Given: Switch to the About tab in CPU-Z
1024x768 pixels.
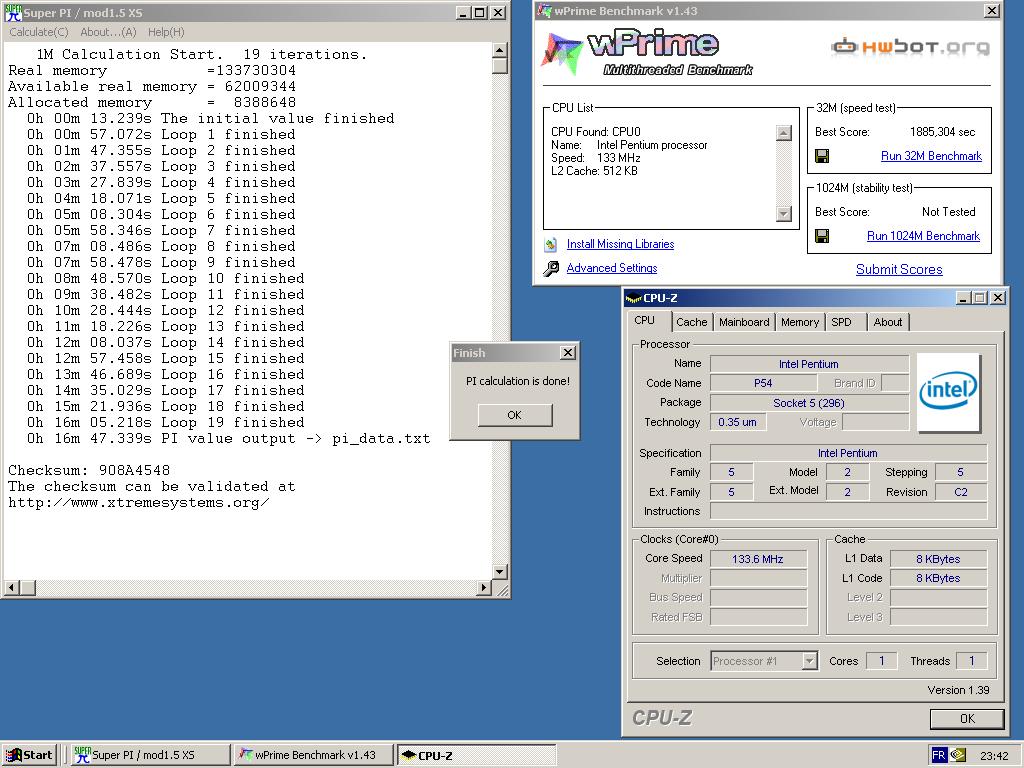Looking at the screenshot, I should click(x=888, y=322).
